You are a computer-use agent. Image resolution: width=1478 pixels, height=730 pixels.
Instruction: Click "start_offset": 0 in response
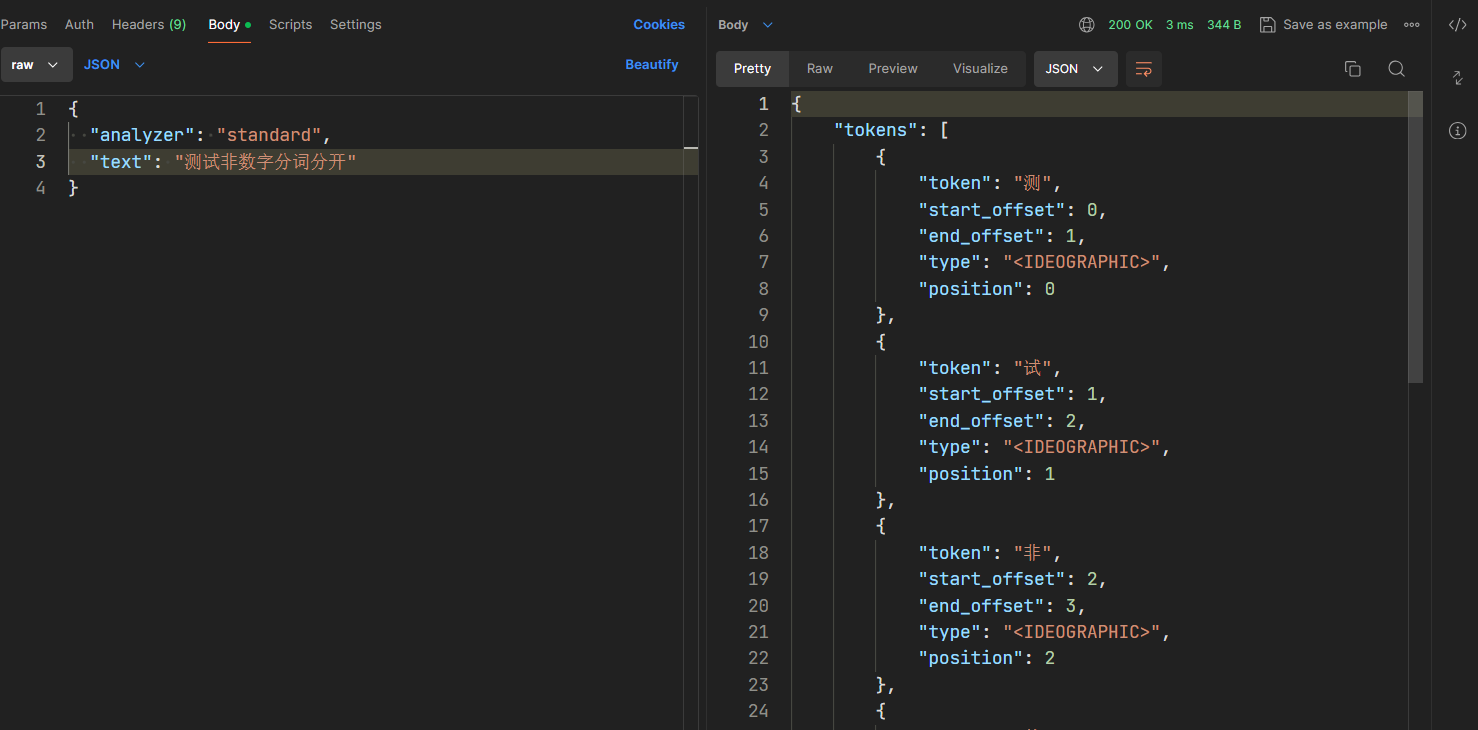click(1008, 210)
